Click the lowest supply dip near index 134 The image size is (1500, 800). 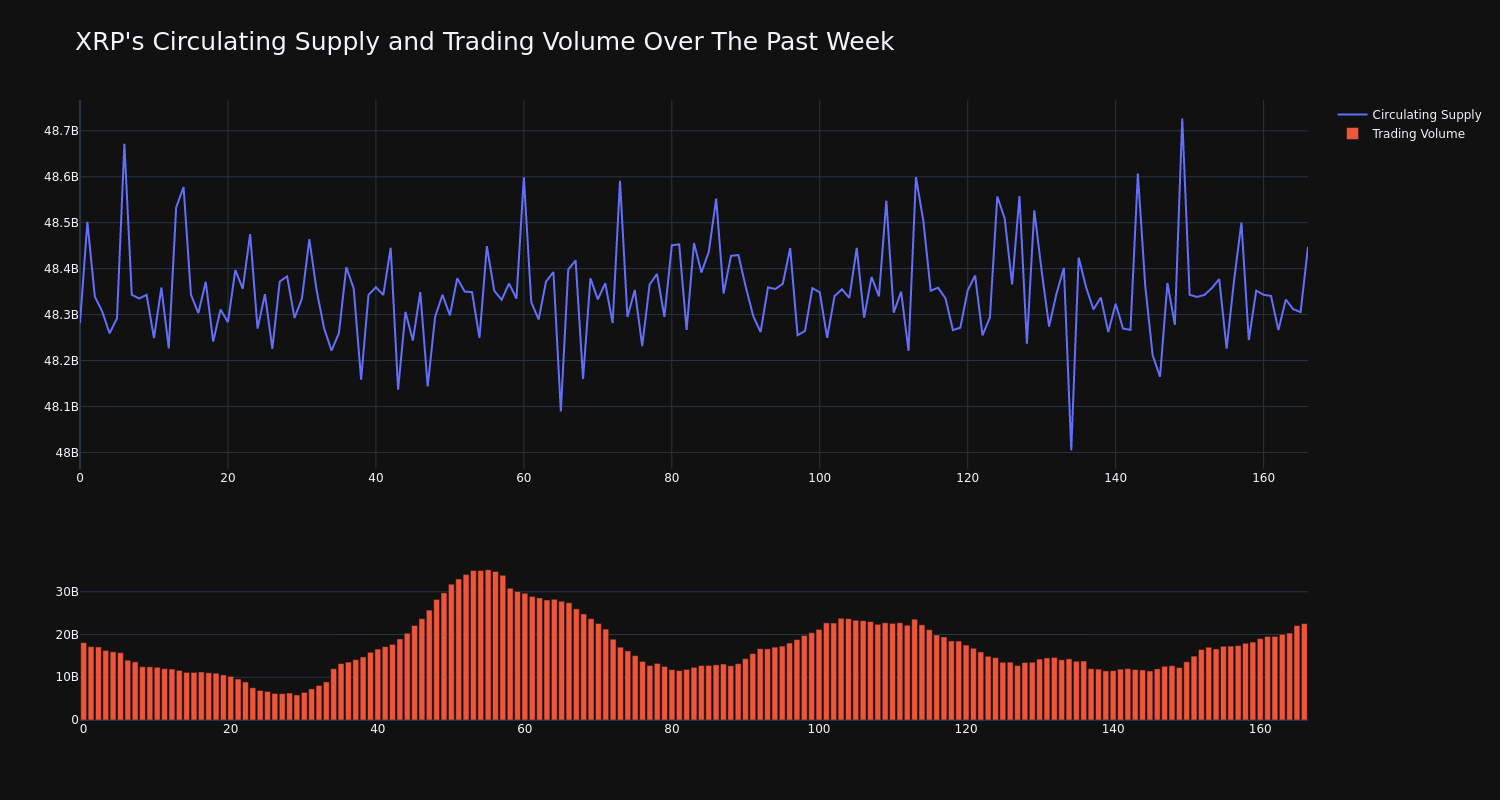(x=1071, y=449)
